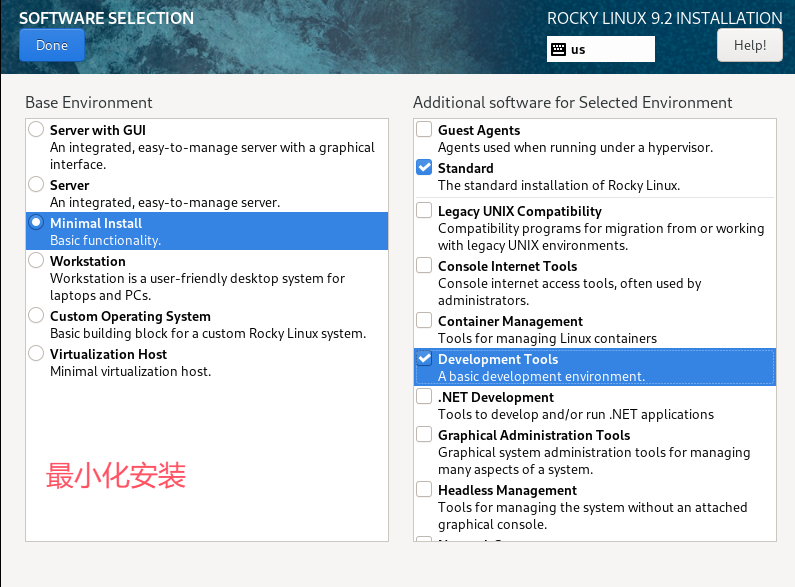Enable Legacy UNIX Compatibility checkbox
The height and width of the screenshot is (587, 795).
click(x=424, y=210)
